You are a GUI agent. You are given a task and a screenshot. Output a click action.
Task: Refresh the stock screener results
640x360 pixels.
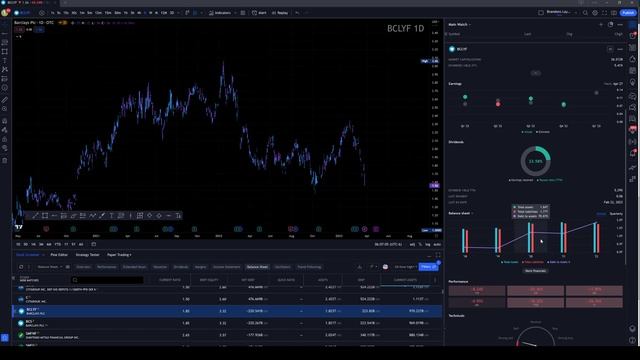(21, 267)
